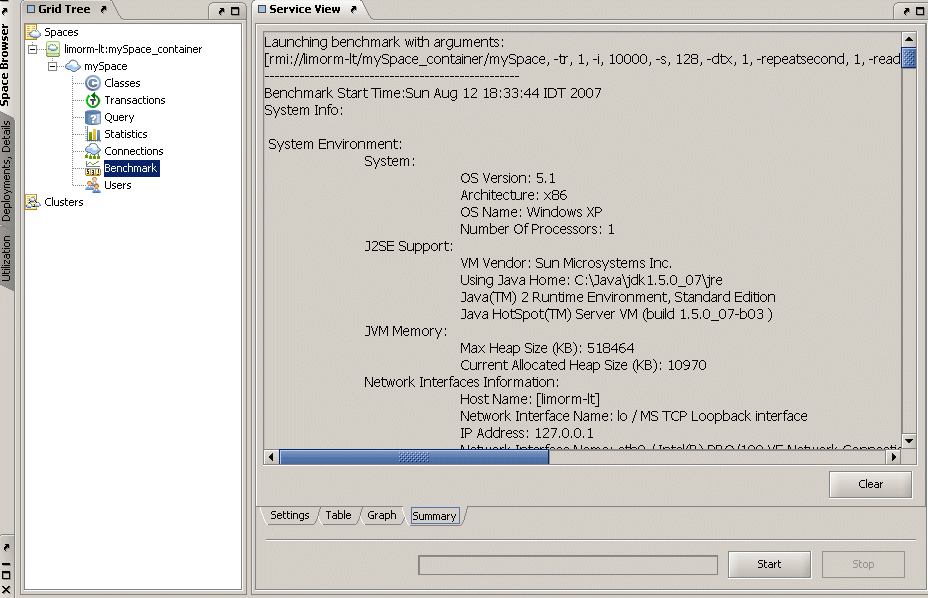The height and width of the screenshot is (598, 928).
Task: Open the Table tab
Action: (338, 515)
